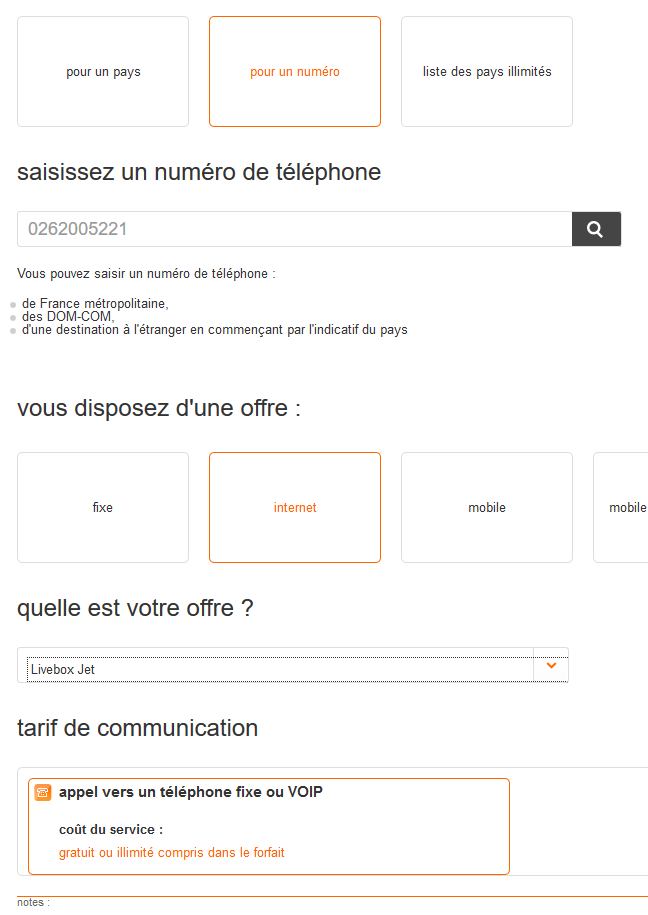Image resolution: width=648 pixels, height=915 pixels.
Task: Switch to "pour un numéro" tab
Action: 295,72
